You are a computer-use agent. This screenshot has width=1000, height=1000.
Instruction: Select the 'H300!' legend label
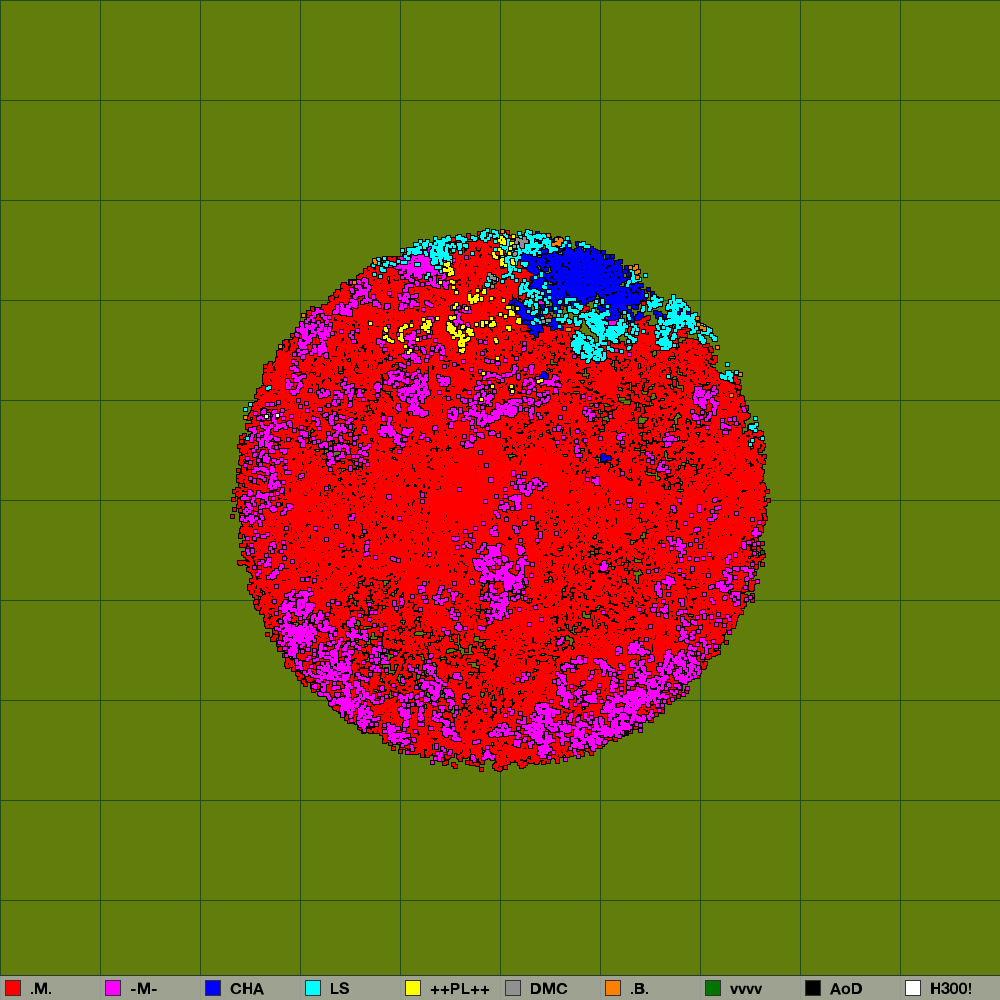pos(951,989)
